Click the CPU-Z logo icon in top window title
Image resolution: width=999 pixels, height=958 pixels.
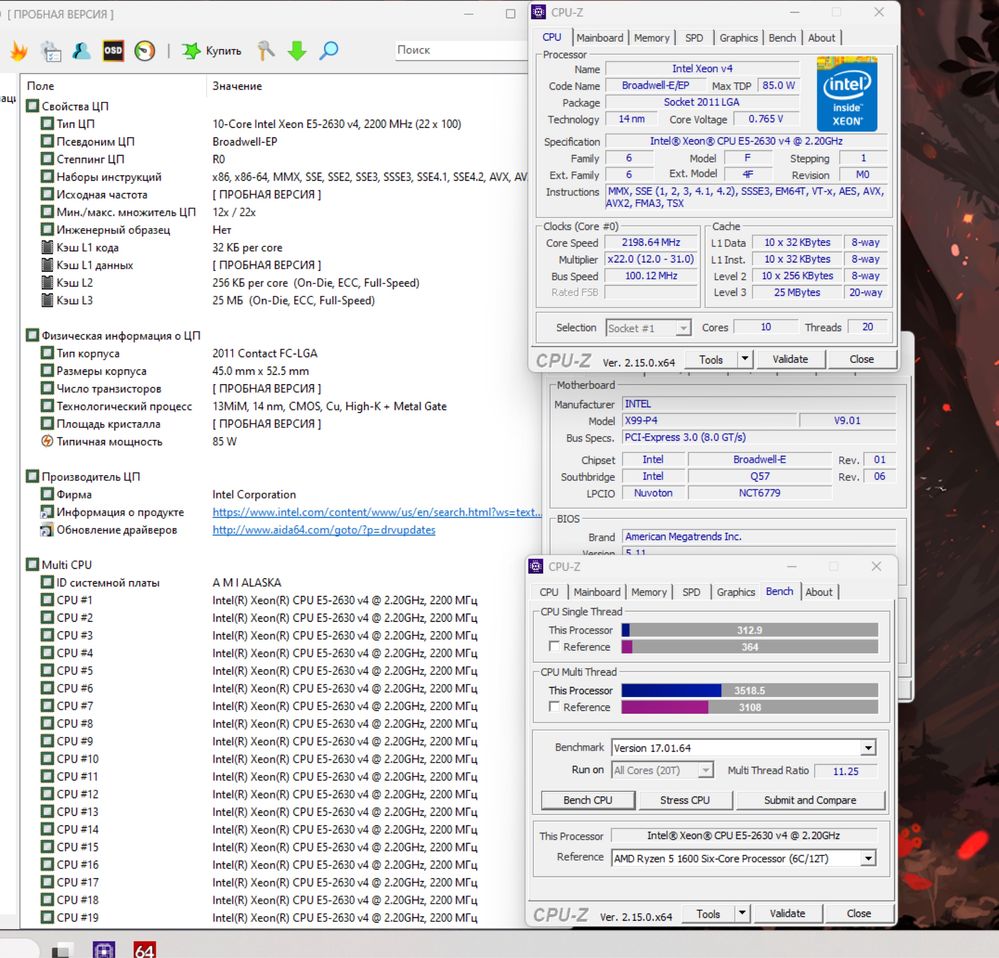click(539, 12)
